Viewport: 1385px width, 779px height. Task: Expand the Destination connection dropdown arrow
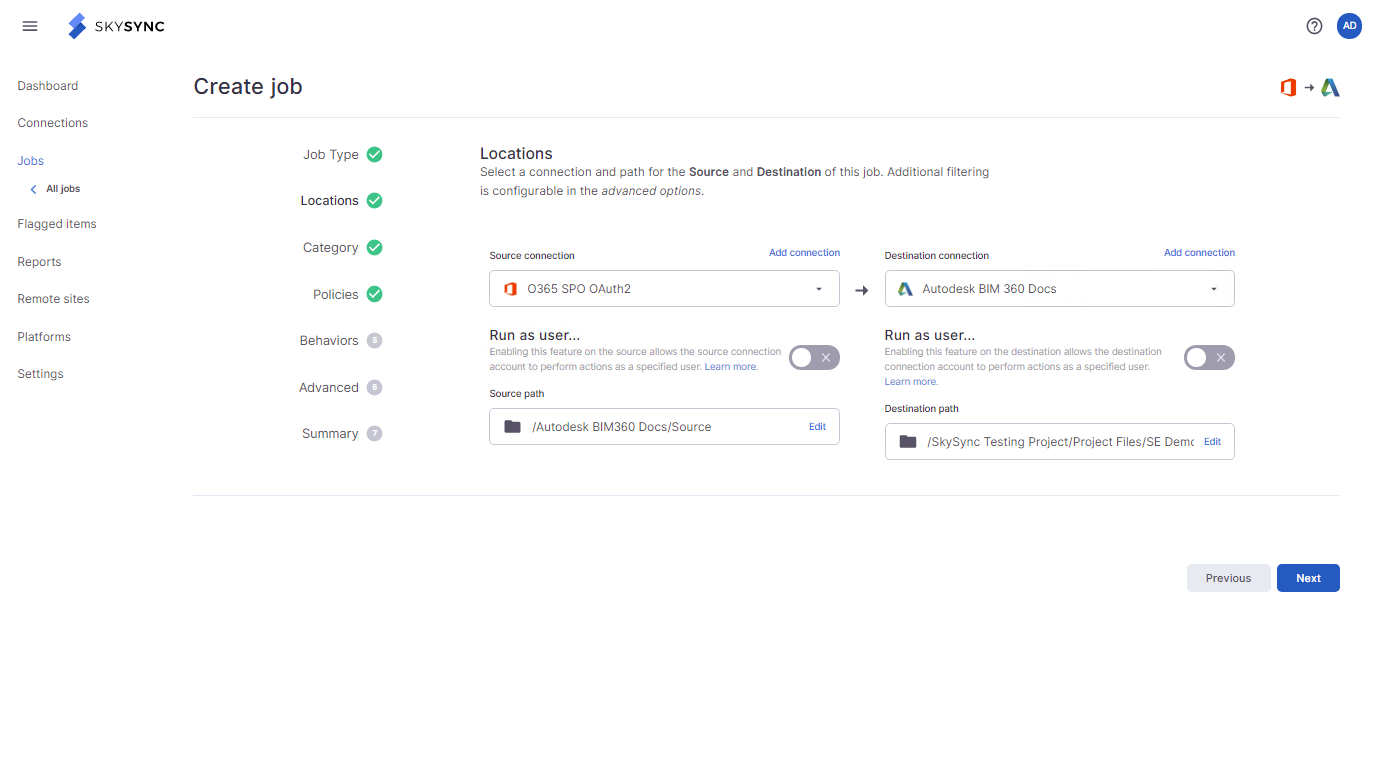pyautogui.click(x=1214, y=289)
